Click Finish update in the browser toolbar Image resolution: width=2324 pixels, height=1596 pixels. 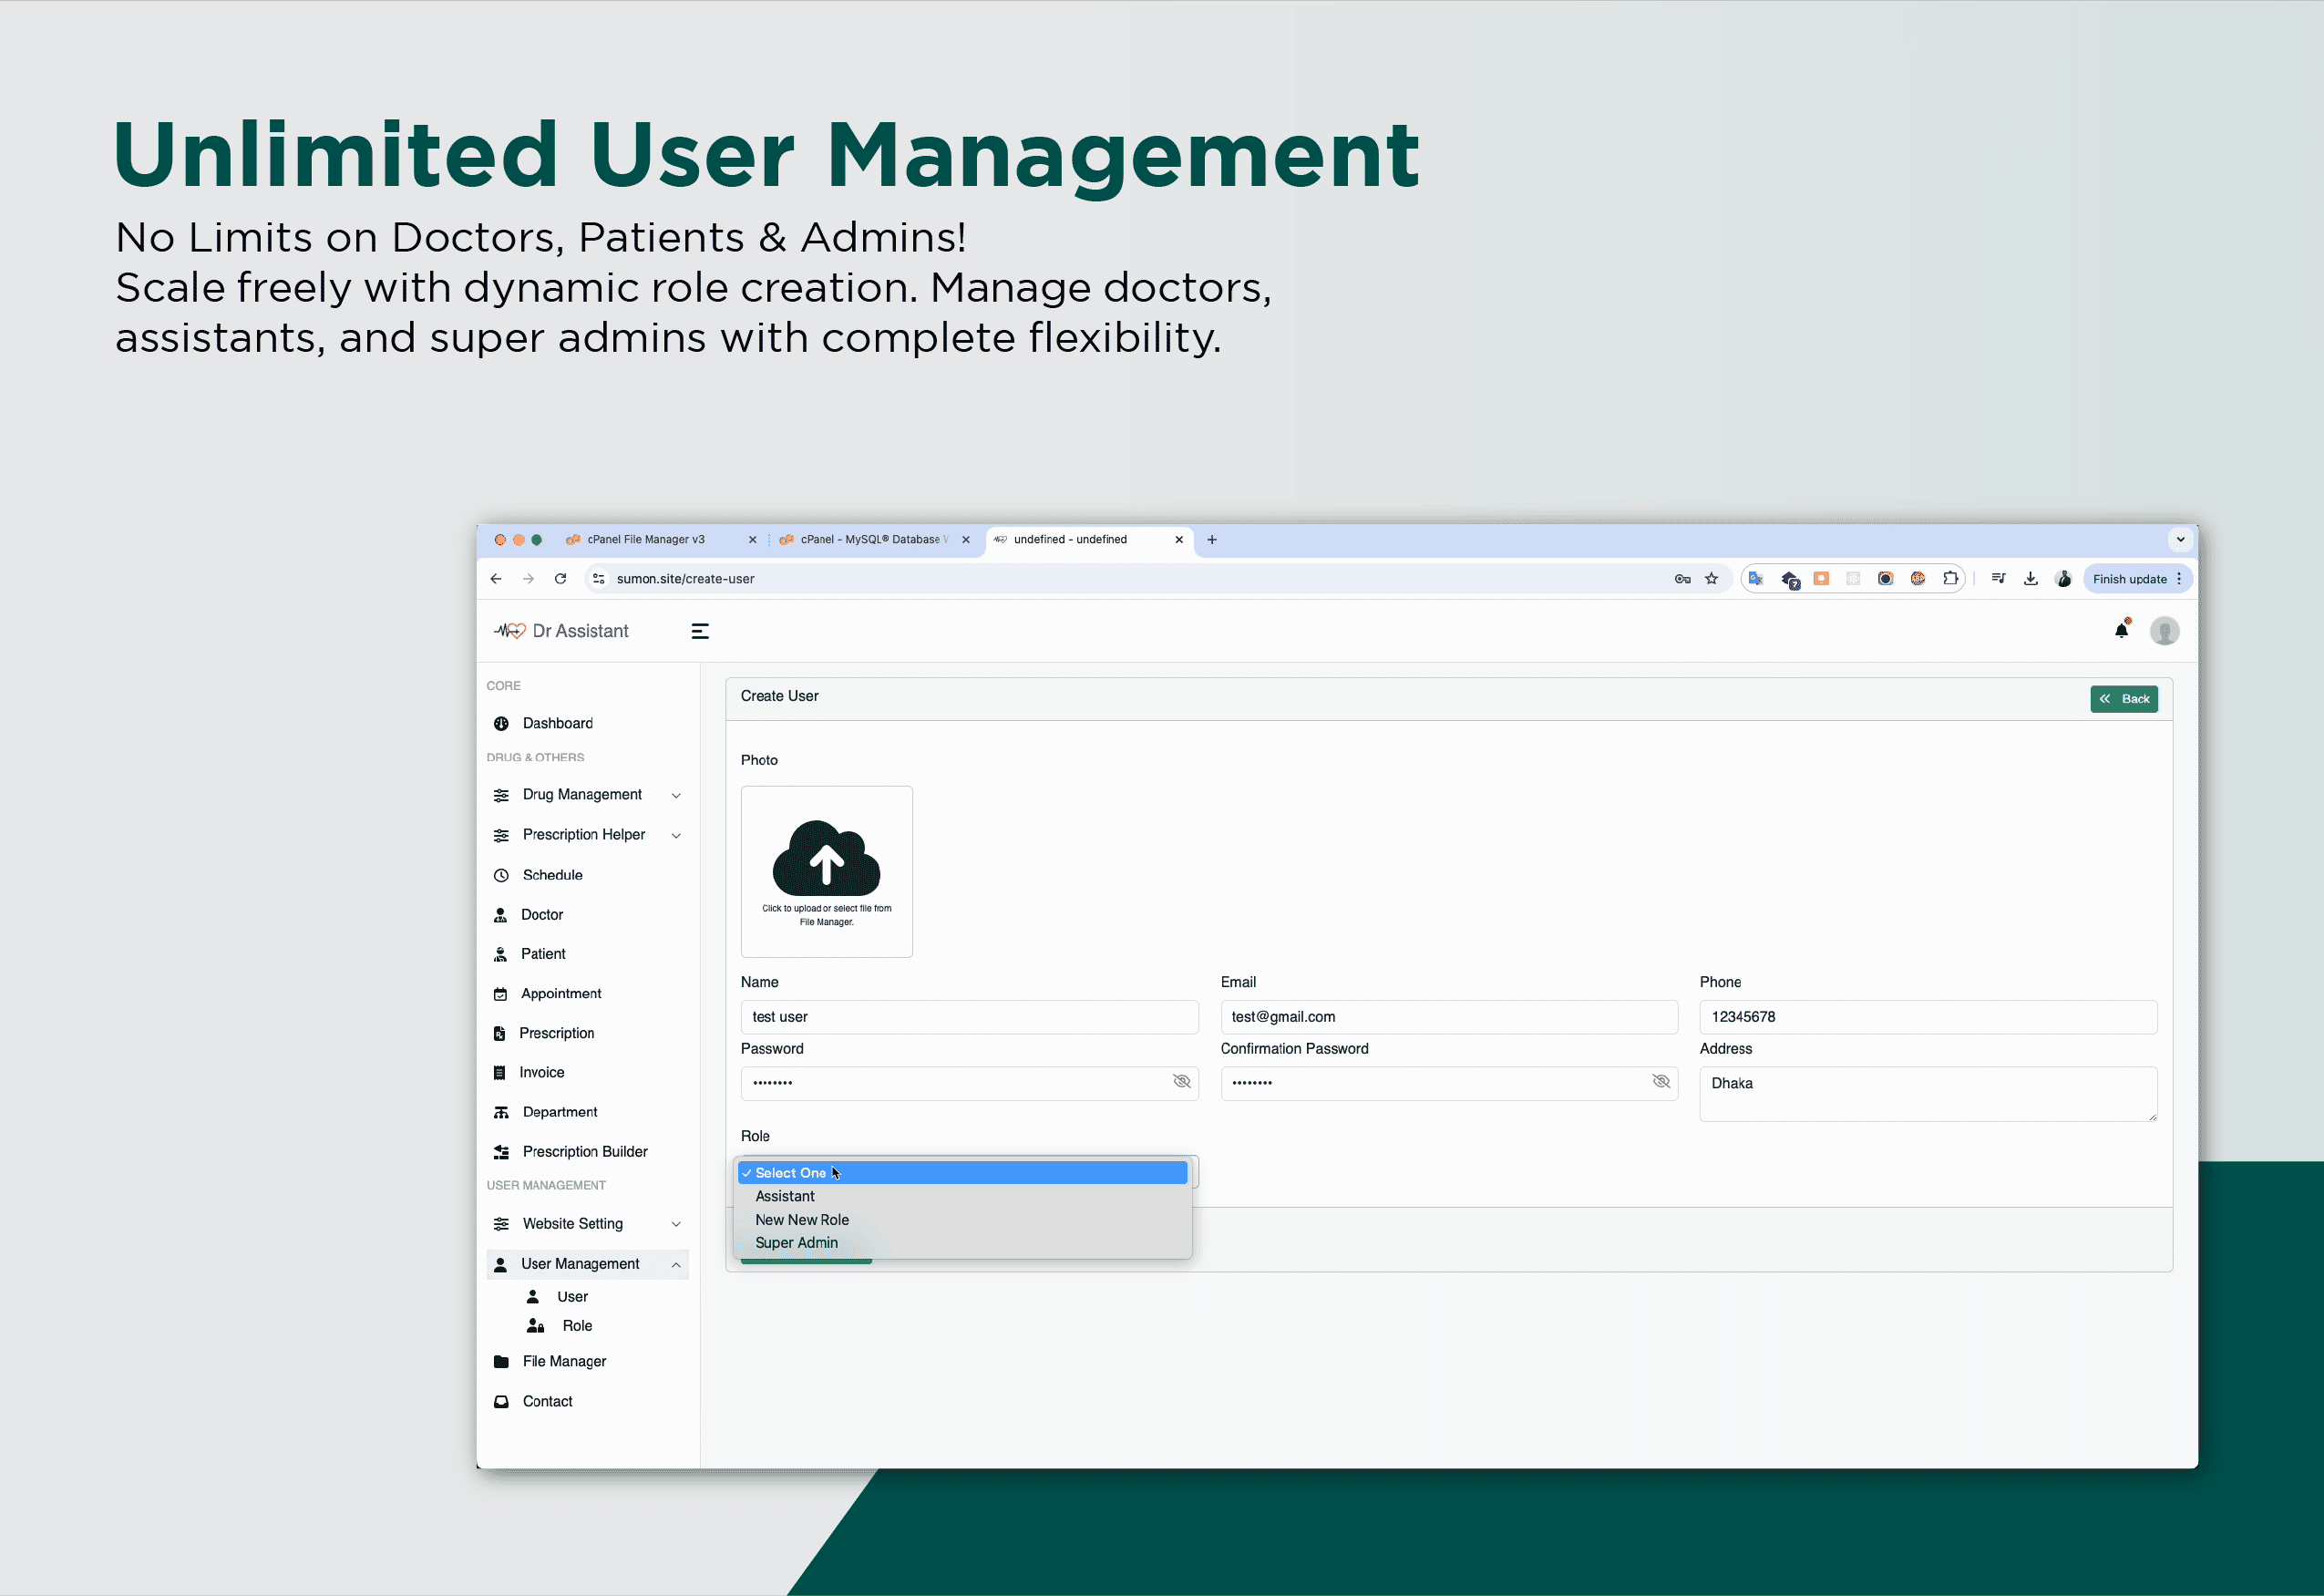pyautogui.click(x=2129, y=578)
